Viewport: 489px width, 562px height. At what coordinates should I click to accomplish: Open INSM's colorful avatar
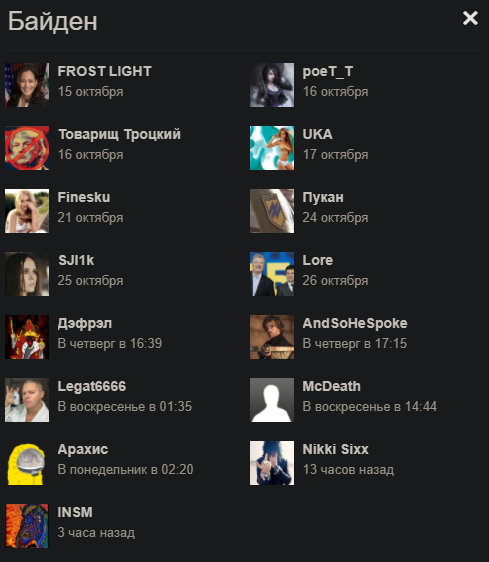coord(27,526)
